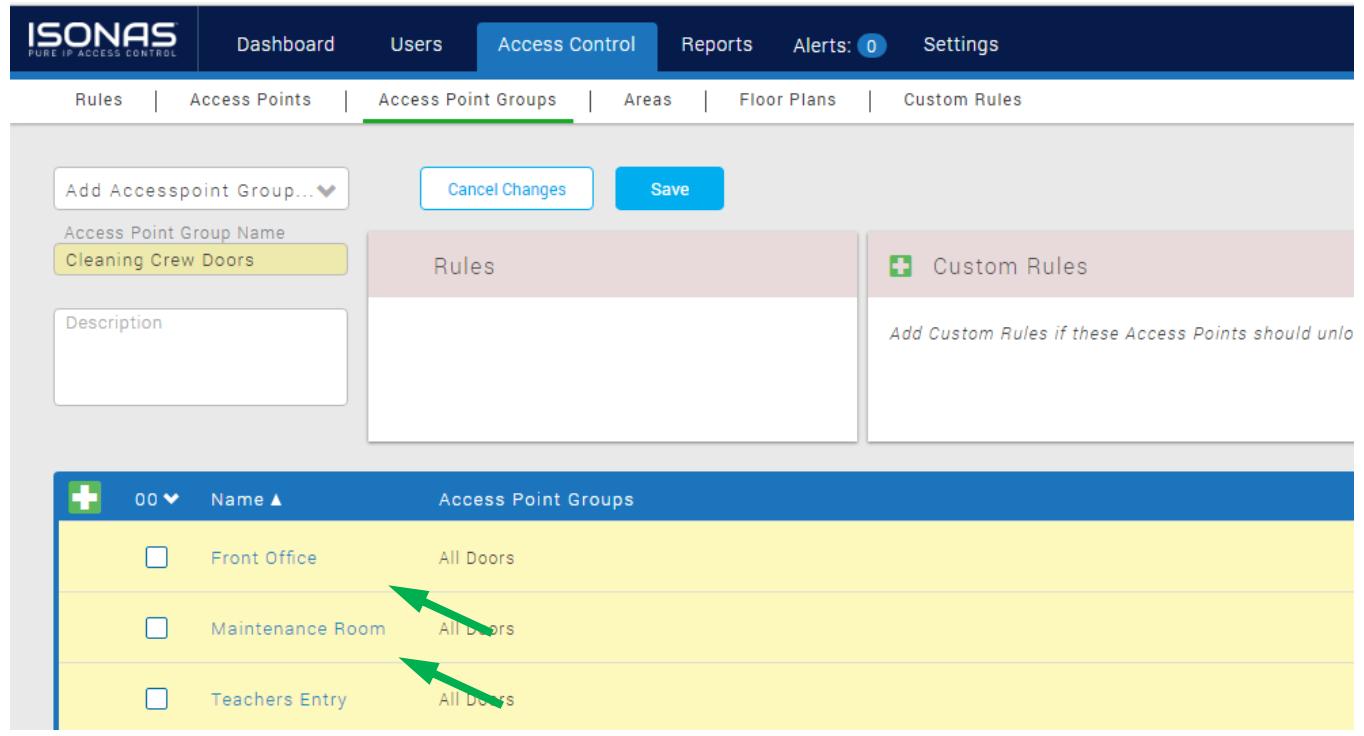Check the Maintenance Room checkbox
Screen dimensions: 1364x736
tap(156, 628)
